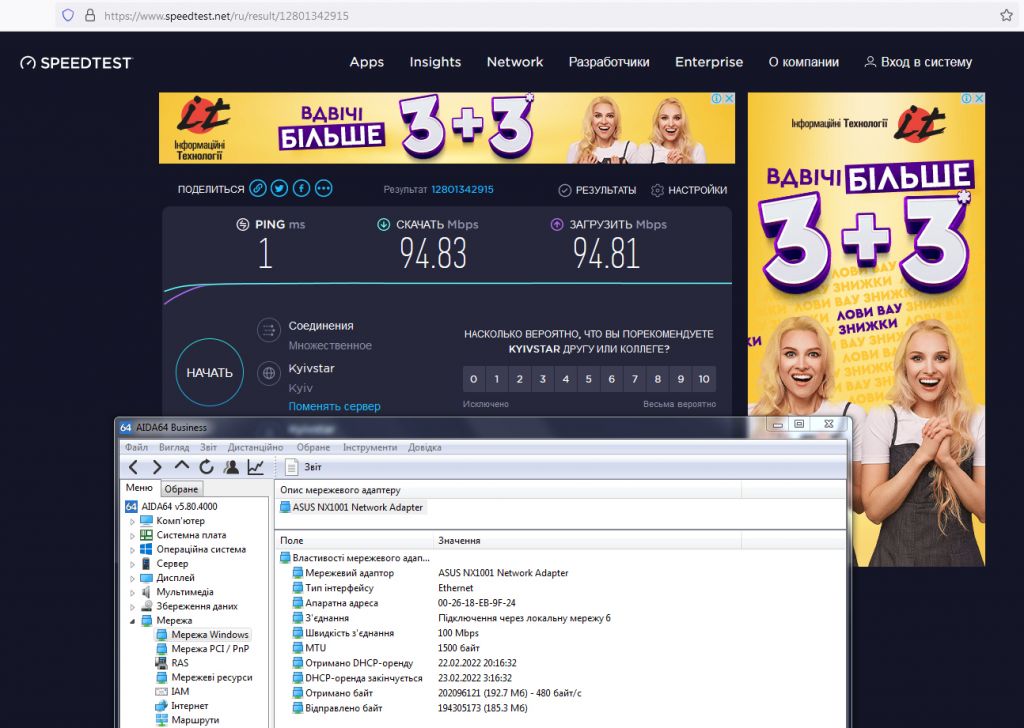Screen dimensions: 1024x728
Task: Rate Kyivstar with score 0
Action: point(473,379)
